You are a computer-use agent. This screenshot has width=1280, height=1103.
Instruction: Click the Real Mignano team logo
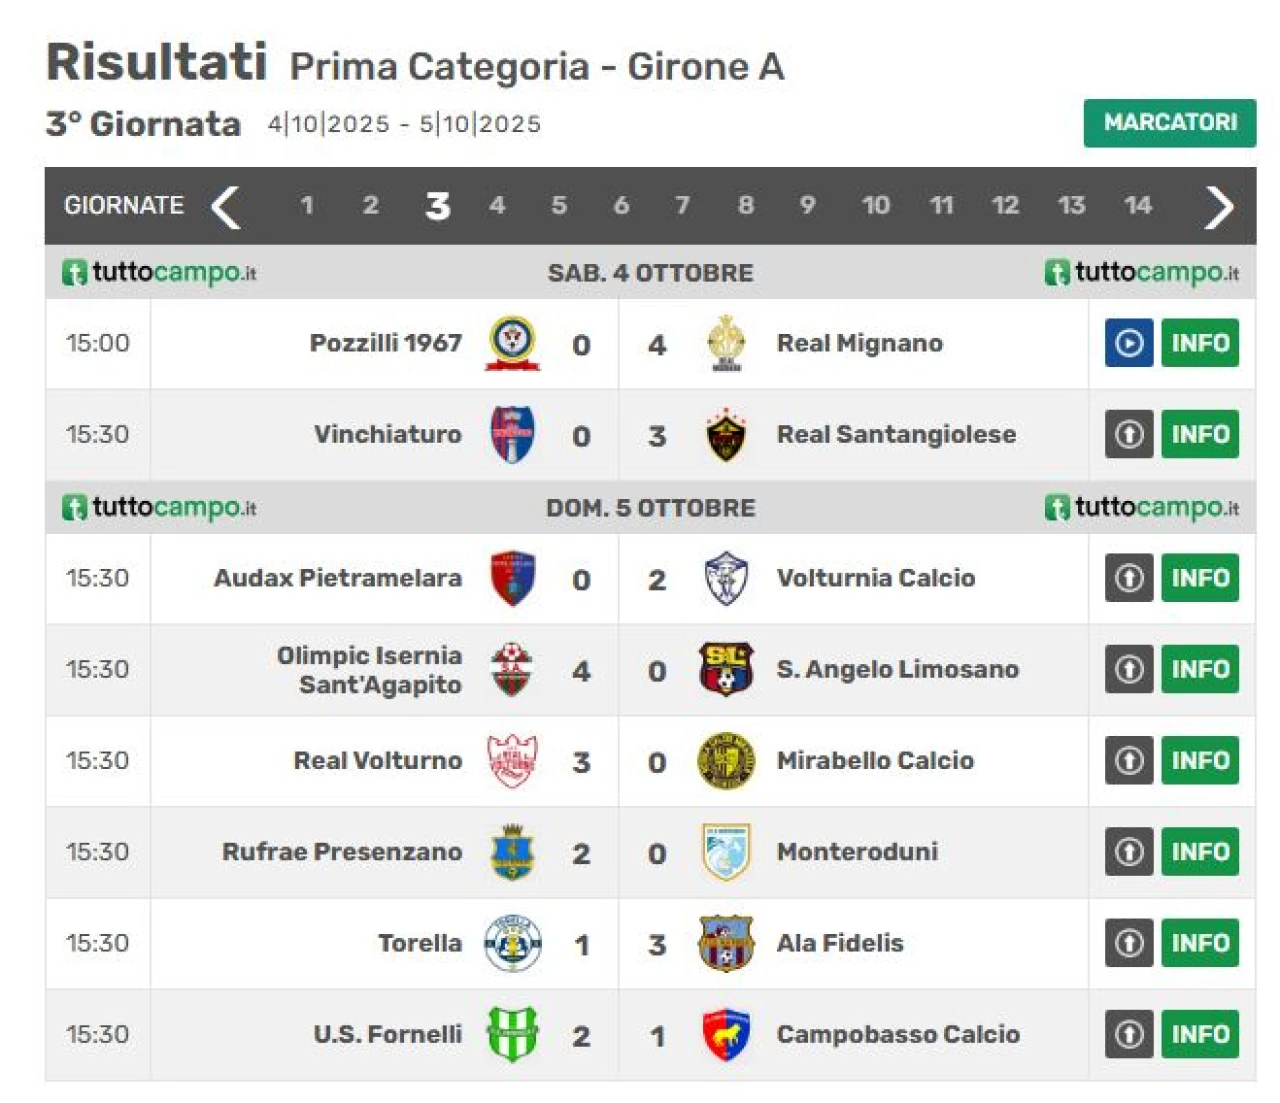coord(726,343)
